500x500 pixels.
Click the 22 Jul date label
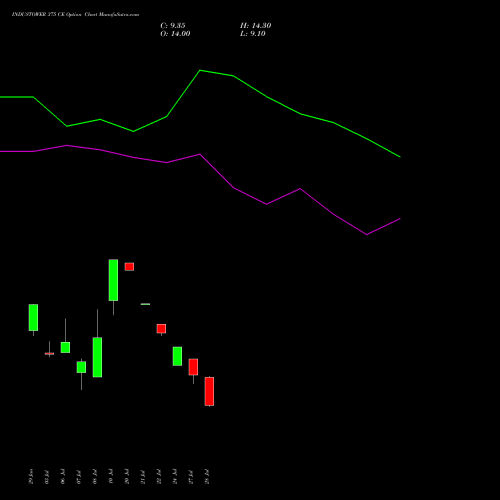pyautogui.click(x=159, y=476)
